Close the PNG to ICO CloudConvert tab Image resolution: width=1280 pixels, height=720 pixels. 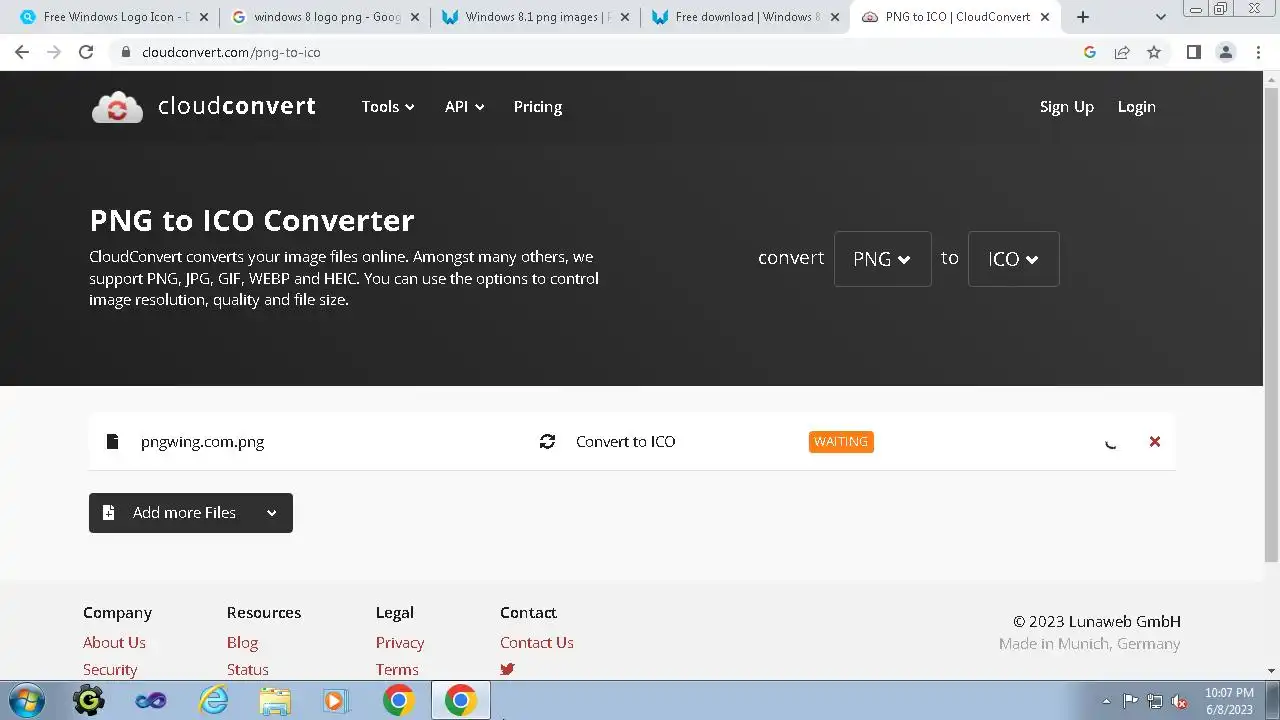coord(1045,17)
